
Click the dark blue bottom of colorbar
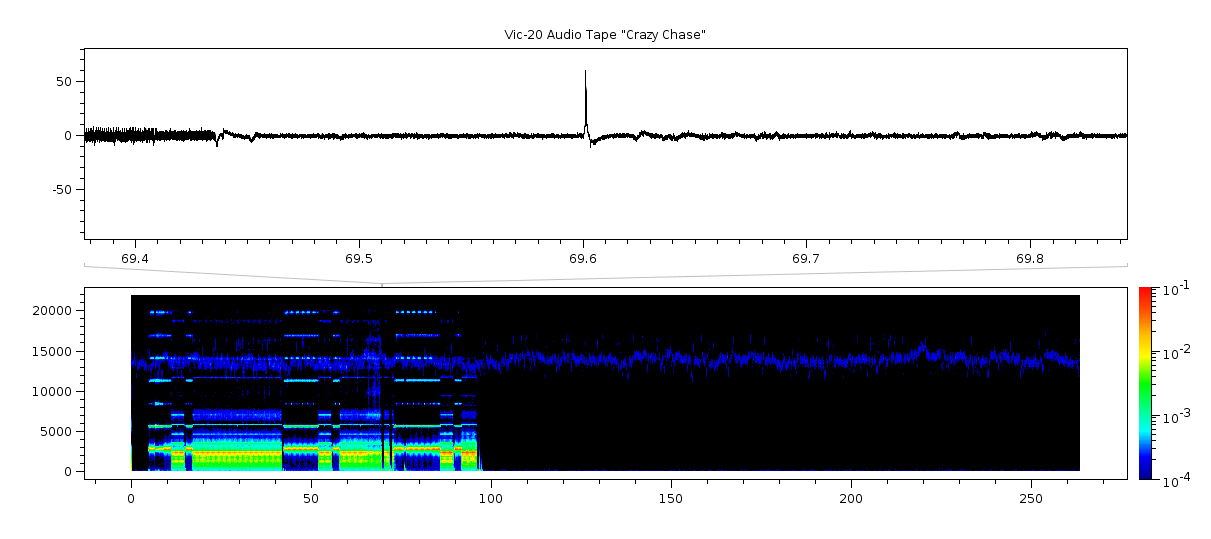coord(1145,474)
